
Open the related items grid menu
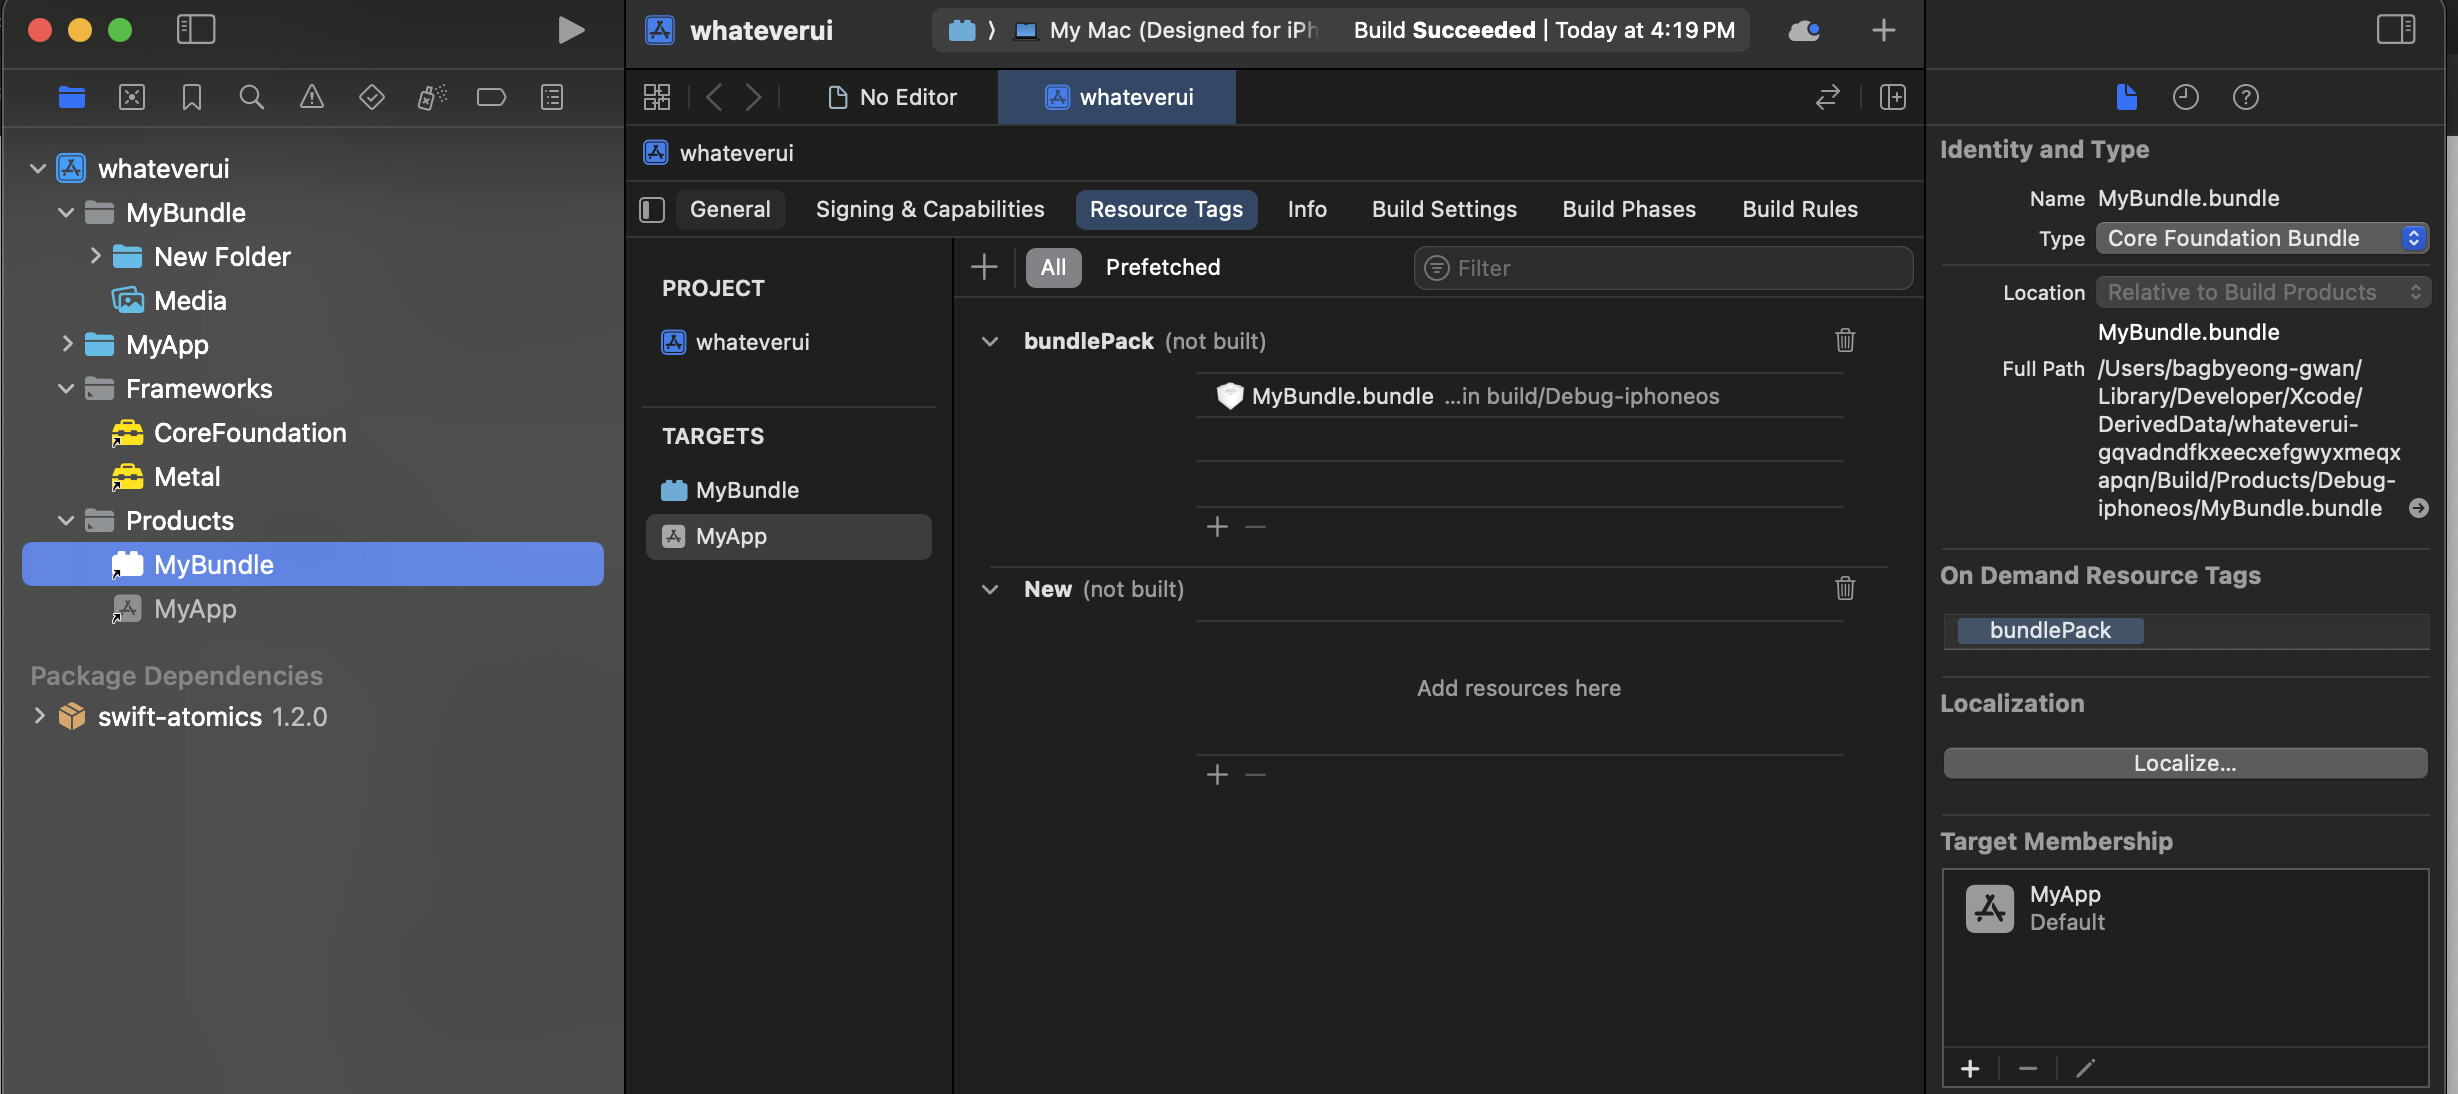pyautogui.click(x=657, y=97)
